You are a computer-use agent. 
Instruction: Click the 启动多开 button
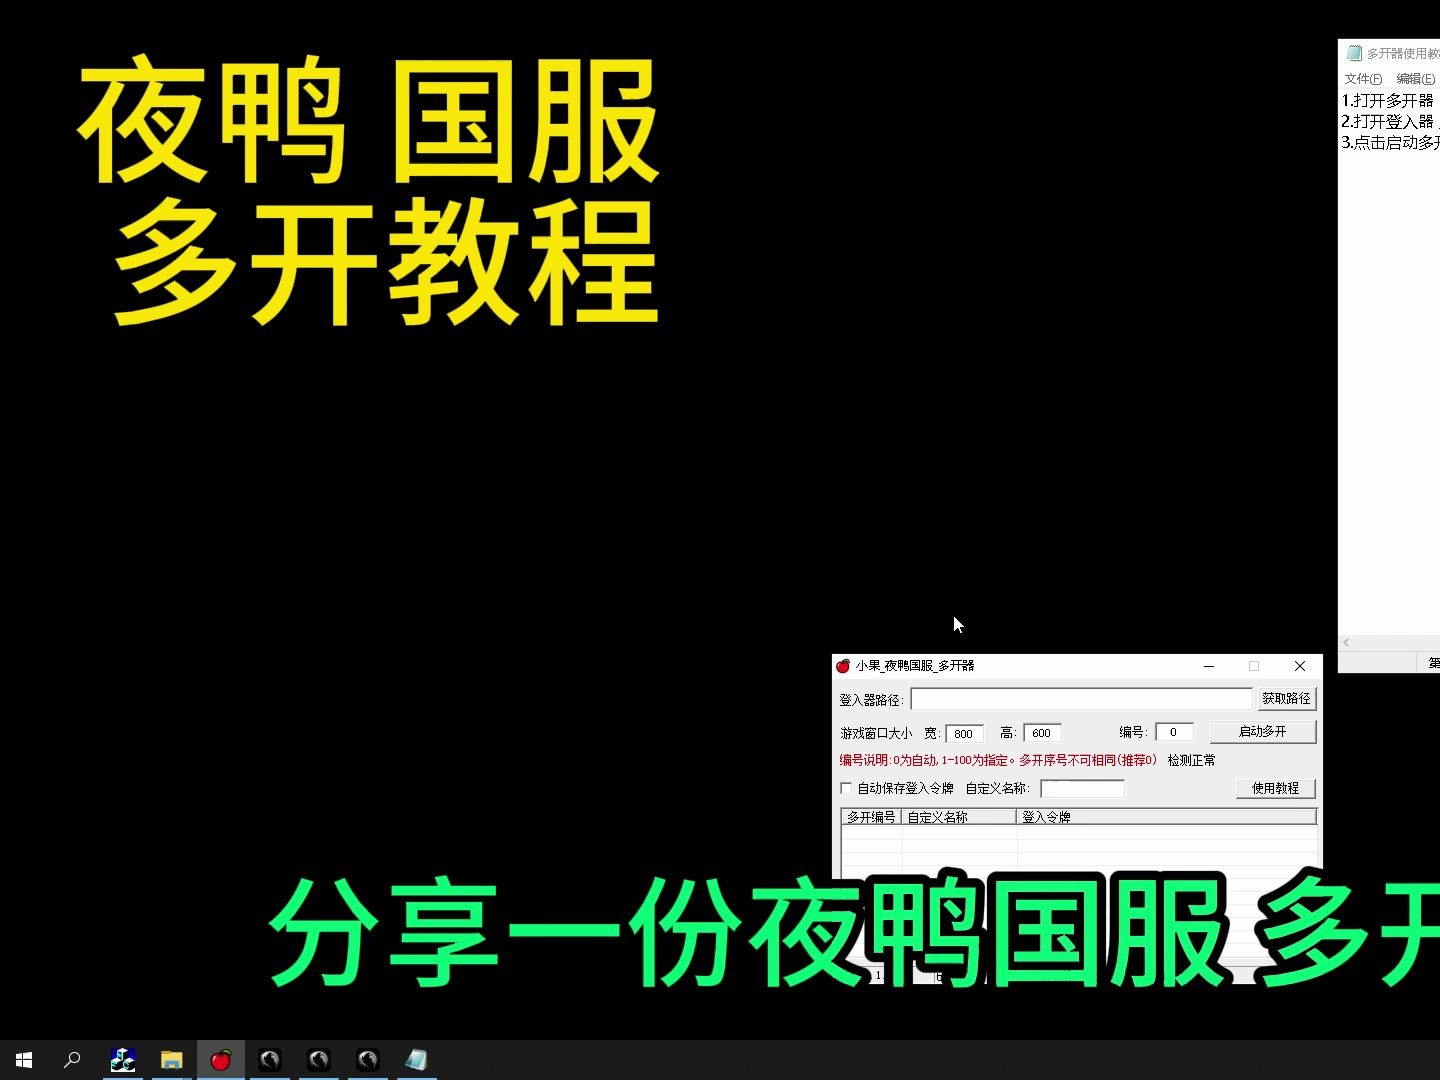click(x=1263, y=732)
